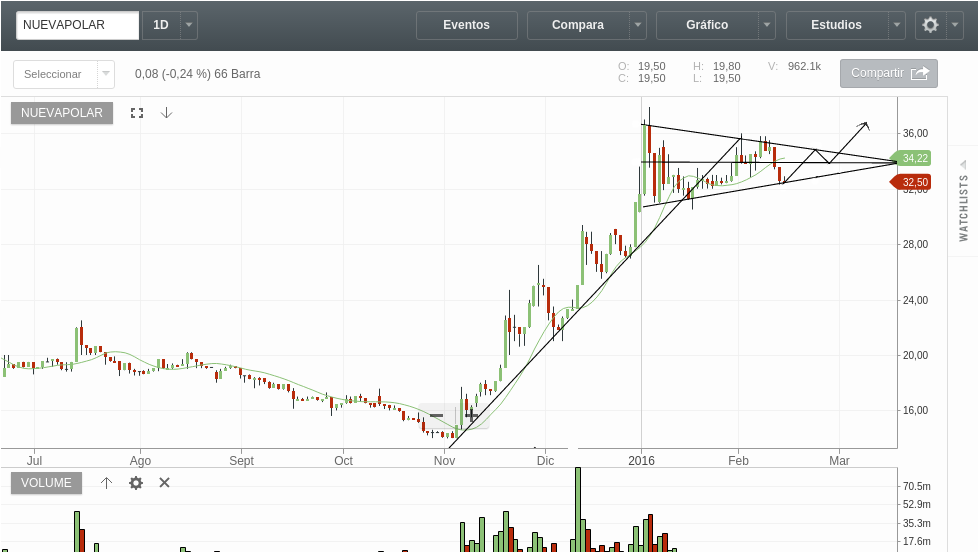Zoom in with the chart plus button
Image resolution: width=979 pixels, height=552 pixels.
(471, 415)
